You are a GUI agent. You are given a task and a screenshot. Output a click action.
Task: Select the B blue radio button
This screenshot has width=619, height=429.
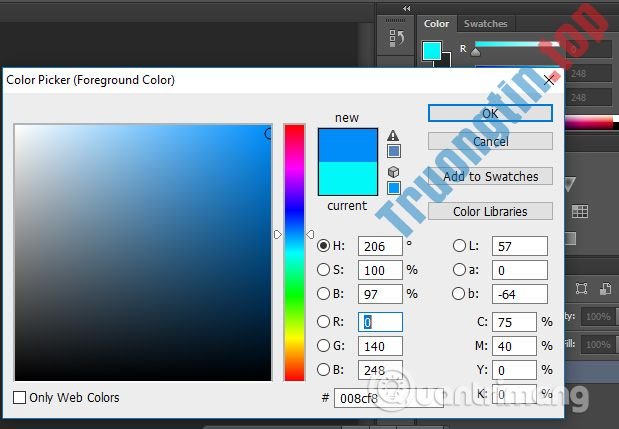(323, 370)
